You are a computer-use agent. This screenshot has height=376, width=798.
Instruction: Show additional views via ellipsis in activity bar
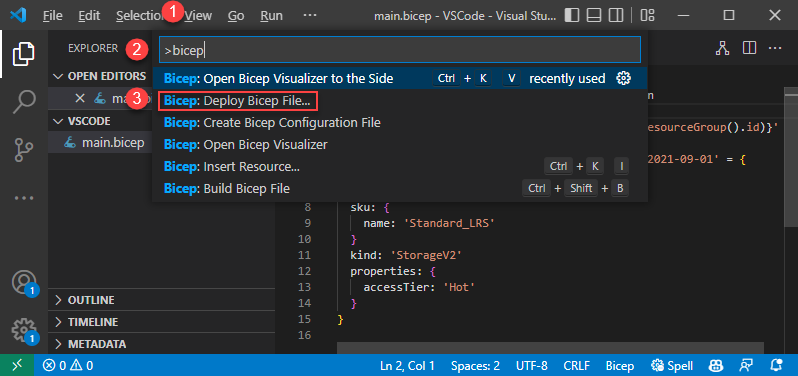click(23, 198)
